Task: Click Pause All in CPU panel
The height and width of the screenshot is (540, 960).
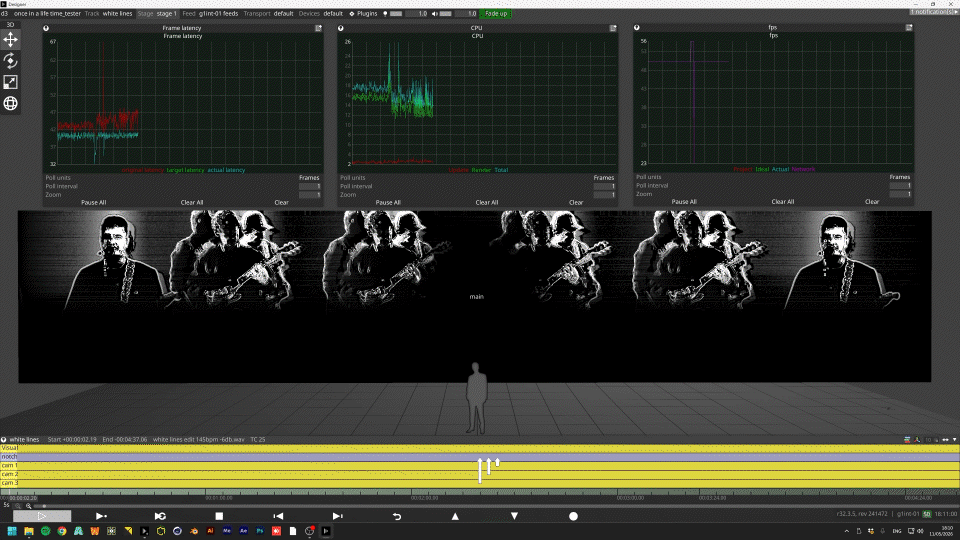Action: pos(388,203)
